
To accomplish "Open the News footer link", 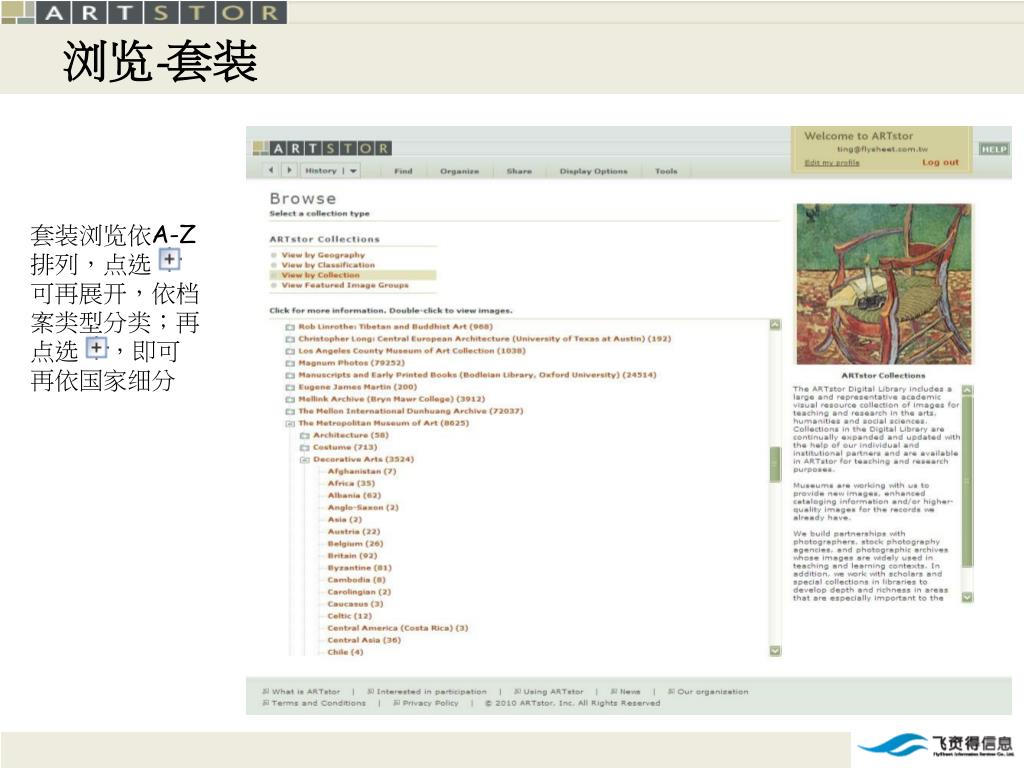I will 630,692.
